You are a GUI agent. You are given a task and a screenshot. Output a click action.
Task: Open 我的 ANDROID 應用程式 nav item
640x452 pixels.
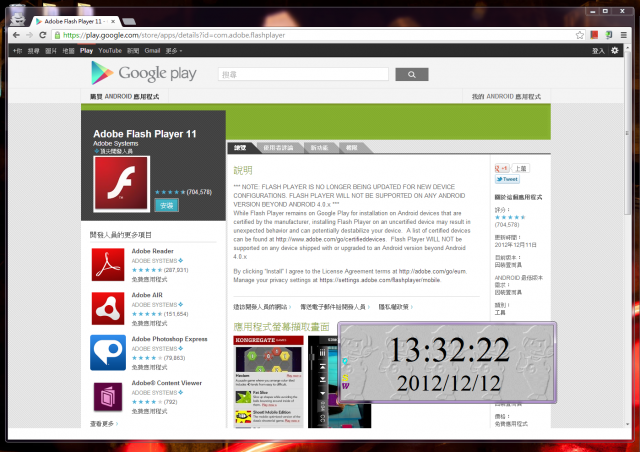[x=506, y=96]
